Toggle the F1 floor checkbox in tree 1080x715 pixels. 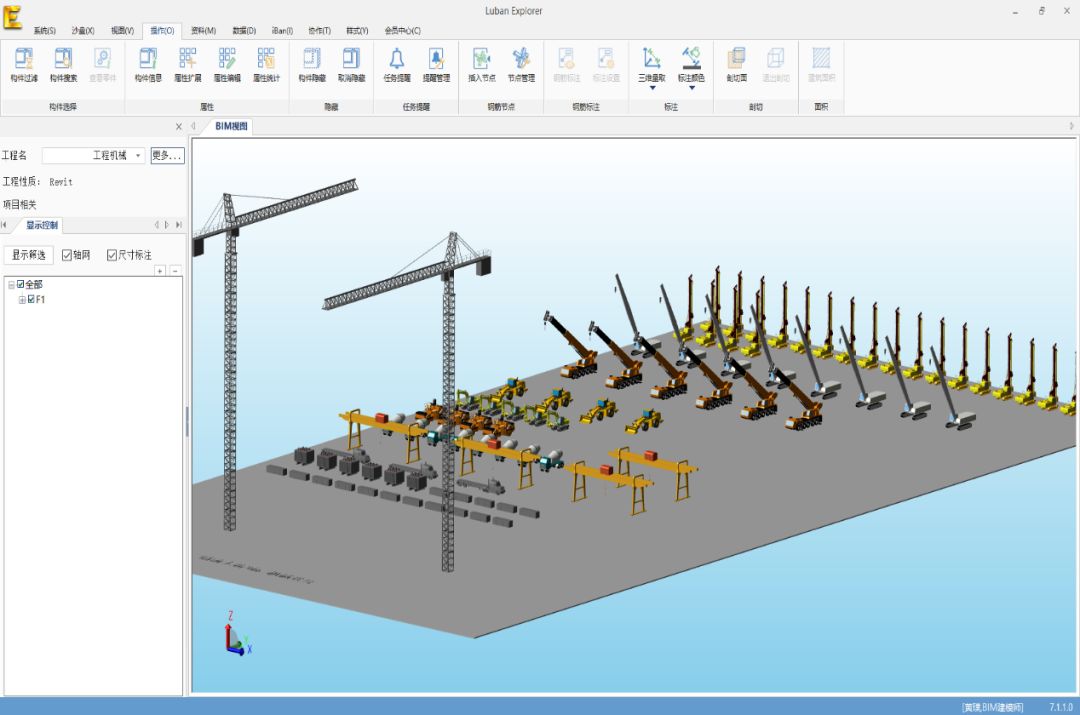tap(32, 299)
